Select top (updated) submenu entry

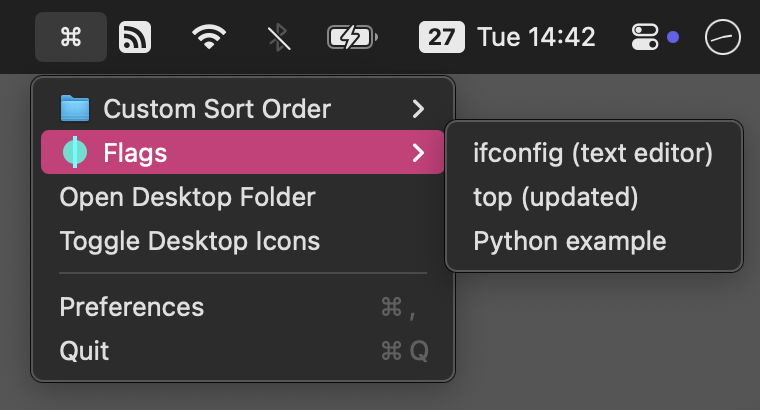tap(555, 197)
